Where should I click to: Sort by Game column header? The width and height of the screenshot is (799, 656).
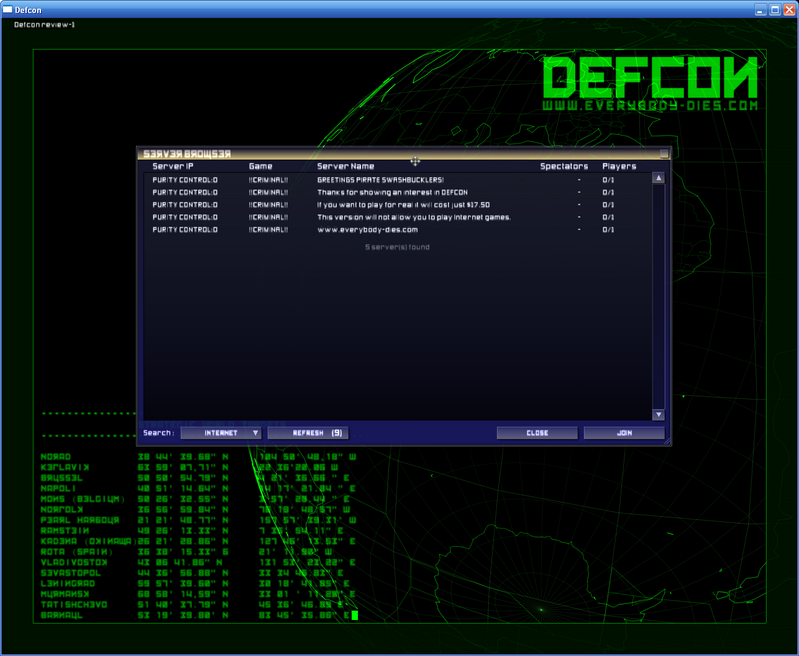click(260, 166)
